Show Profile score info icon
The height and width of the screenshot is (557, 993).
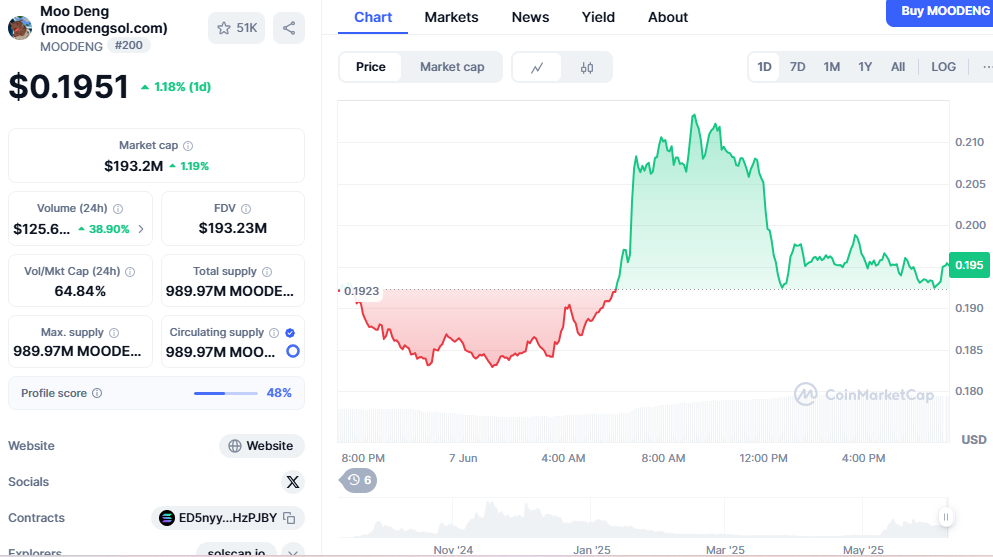click(97, 393)
